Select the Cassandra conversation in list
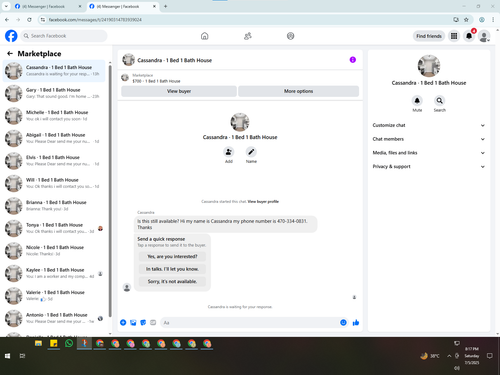 [54, 71]
